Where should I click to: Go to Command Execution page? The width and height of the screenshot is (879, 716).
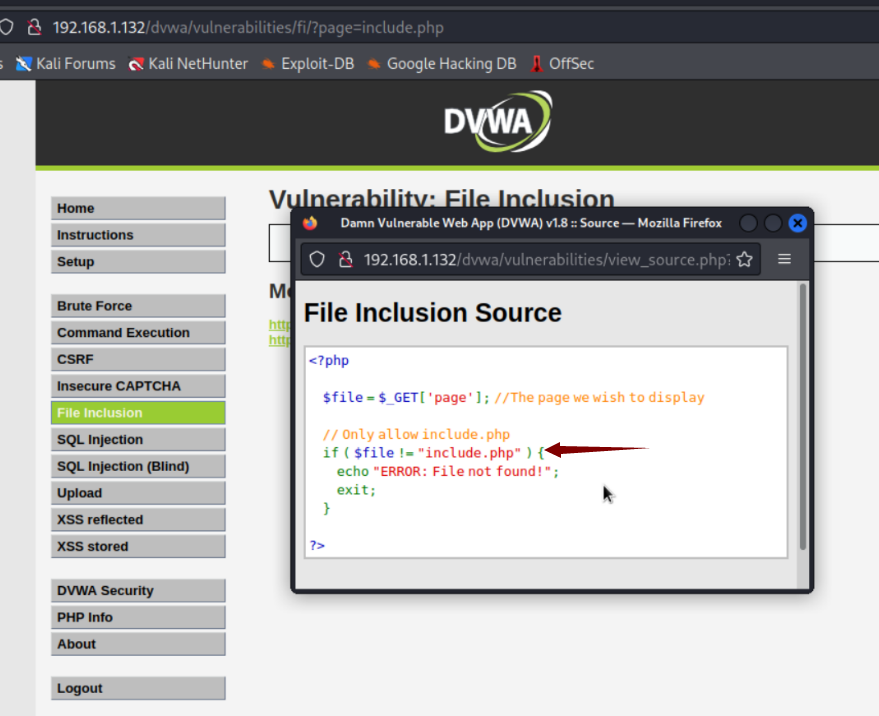138,332
